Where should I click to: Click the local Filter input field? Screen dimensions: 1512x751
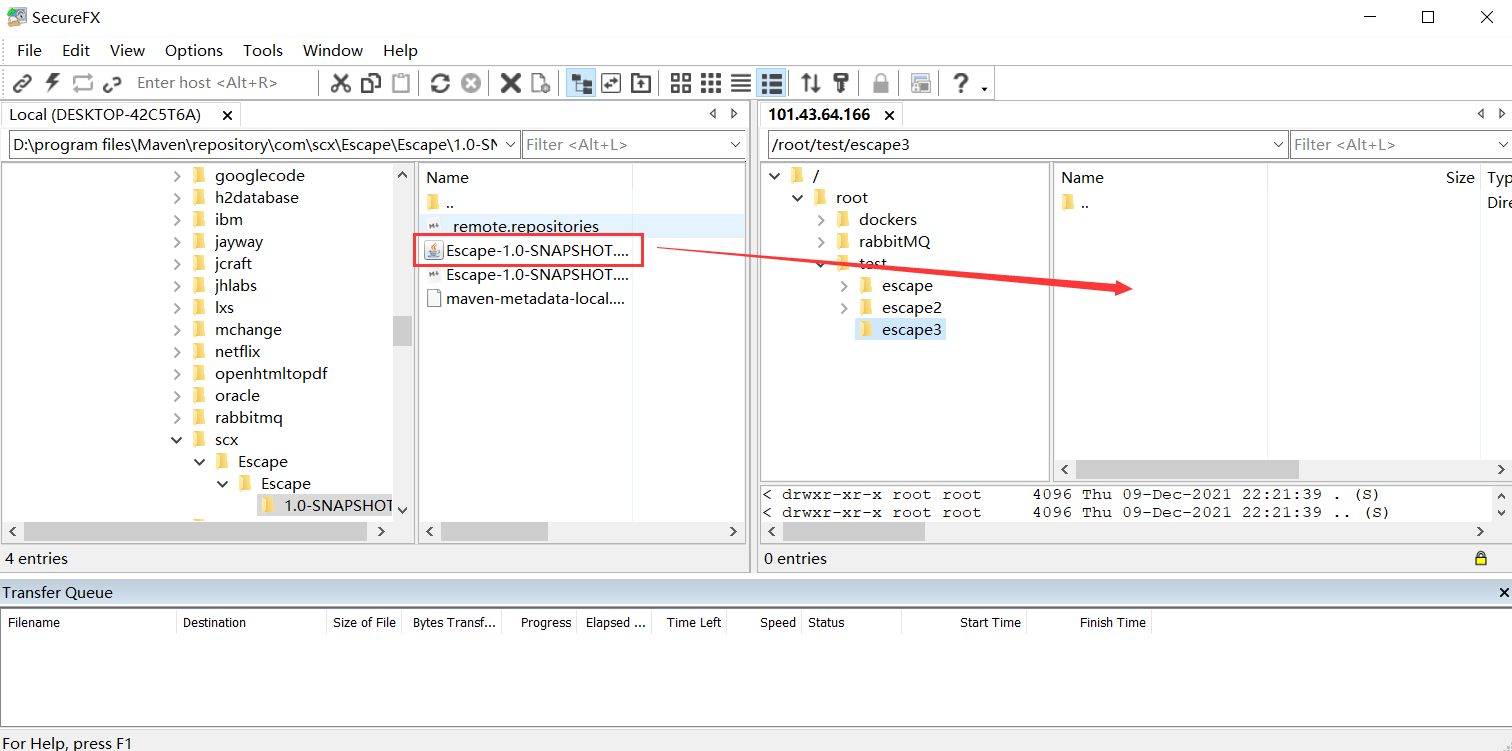627,145
